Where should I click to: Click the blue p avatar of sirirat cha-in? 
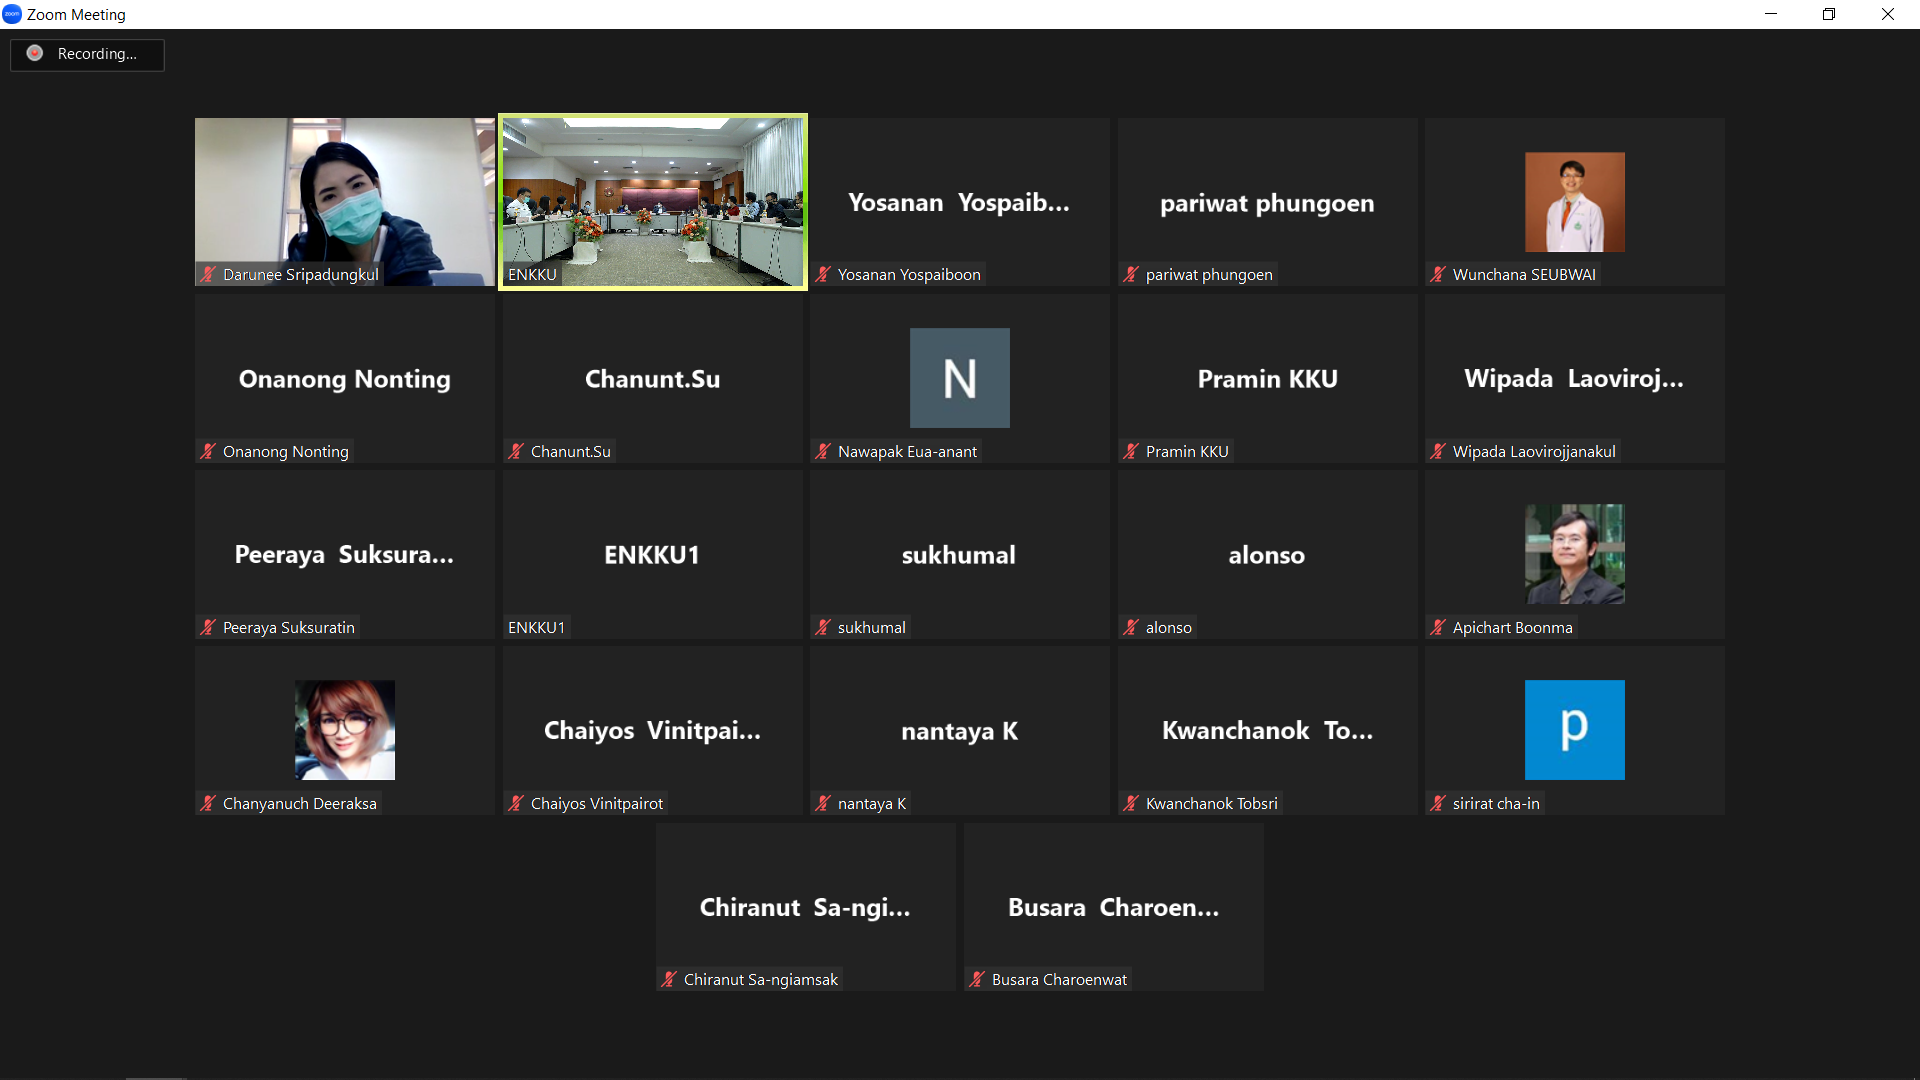point(1574,730)
